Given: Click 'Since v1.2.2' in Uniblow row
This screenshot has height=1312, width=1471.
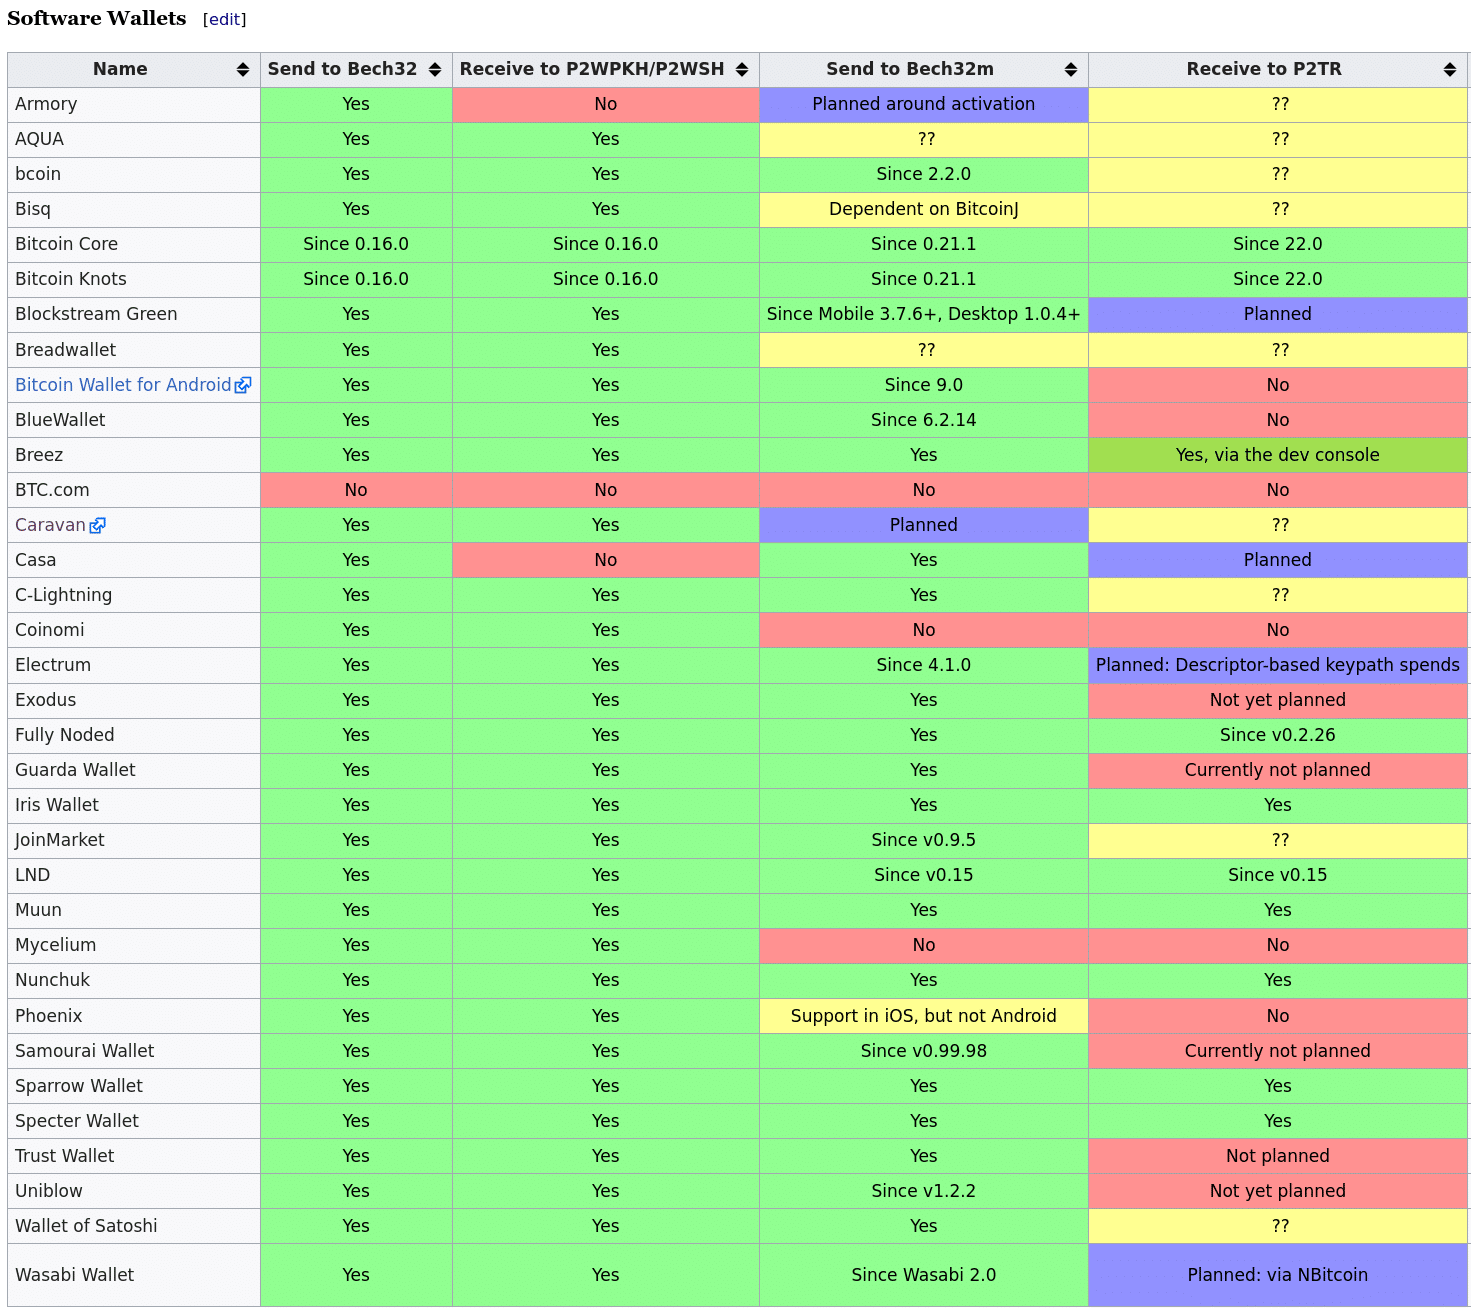Looking at the screenshot, I should (924, 1191).
